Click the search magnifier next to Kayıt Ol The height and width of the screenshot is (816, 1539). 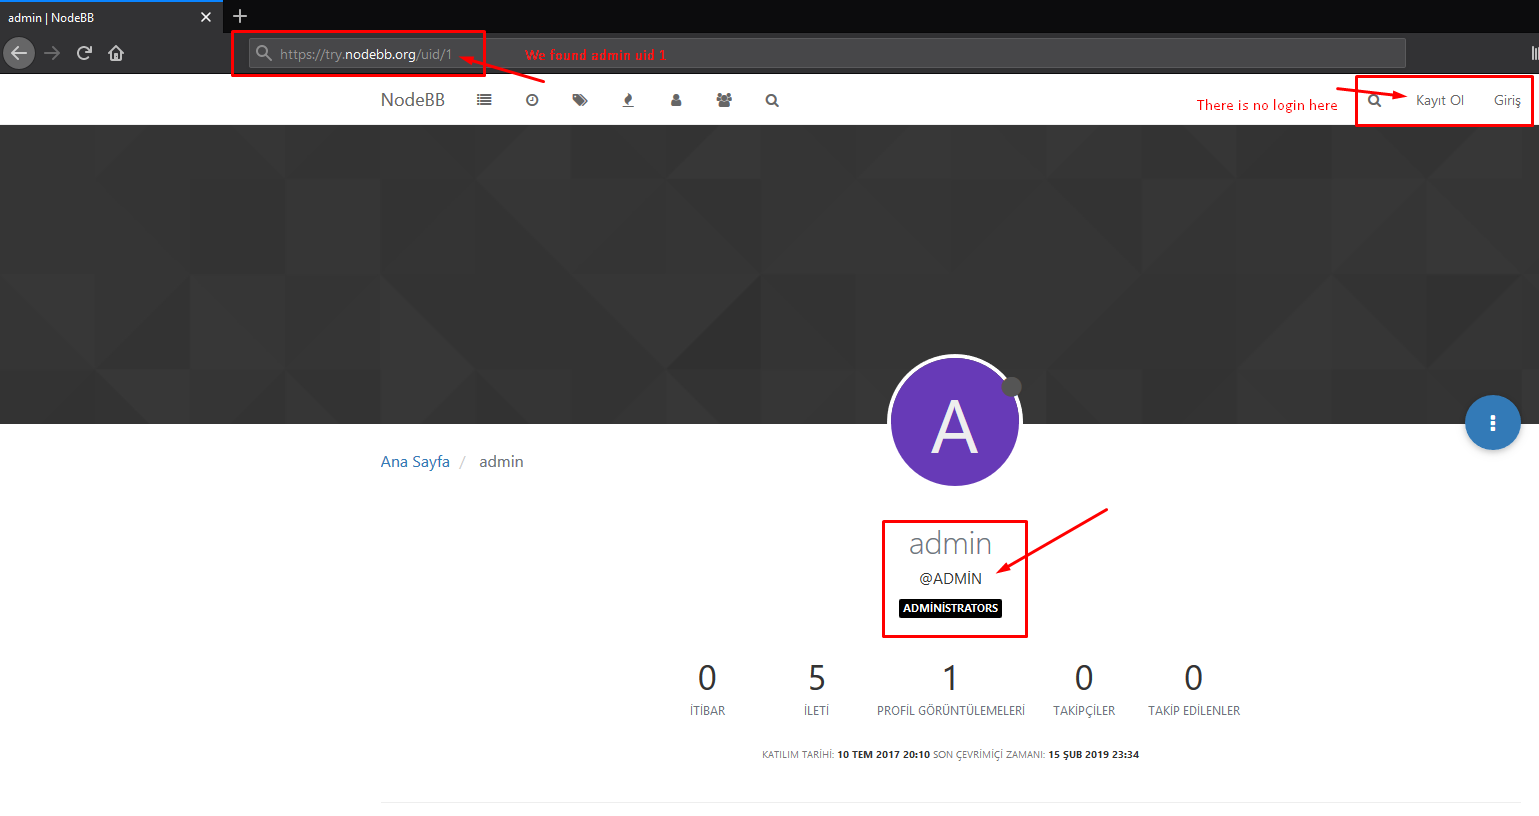point(1375,100)
